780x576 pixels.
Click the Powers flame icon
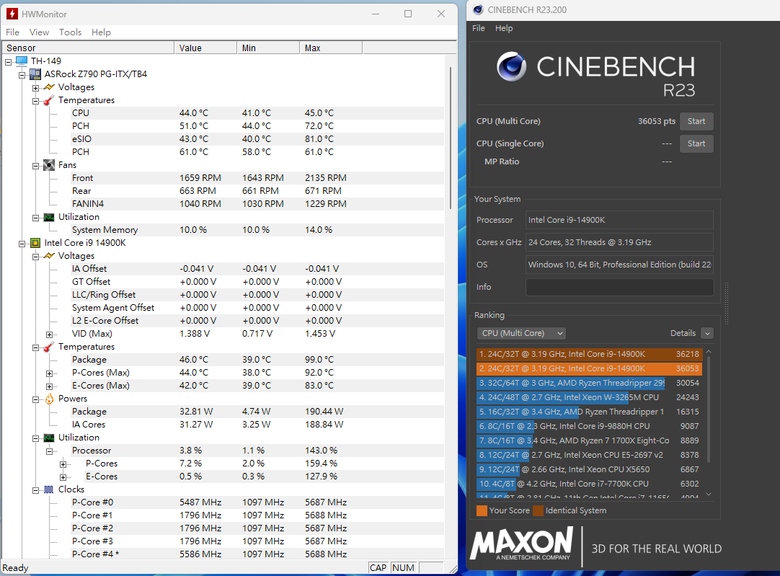[49, 398]
